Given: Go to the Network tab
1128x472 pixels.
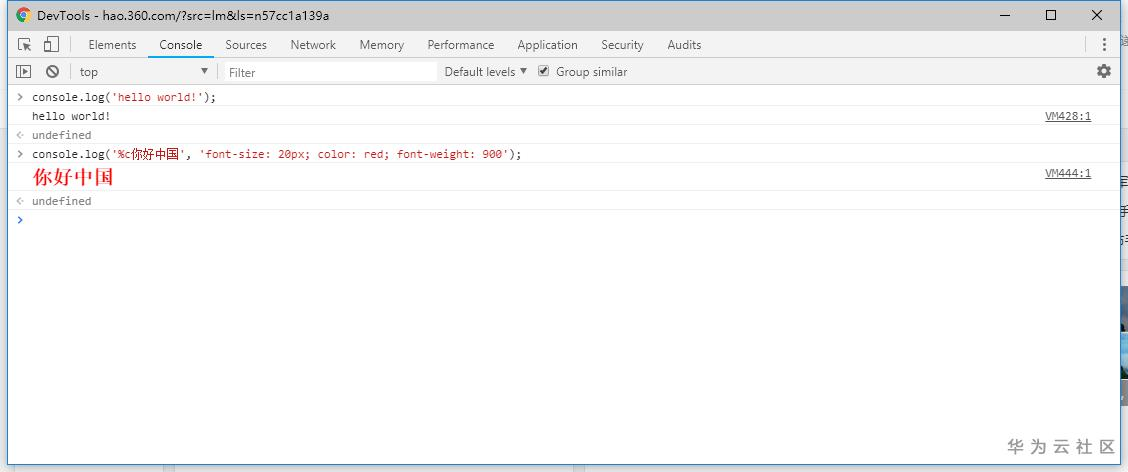Looking at the screenshot, I should click(313, 45).
